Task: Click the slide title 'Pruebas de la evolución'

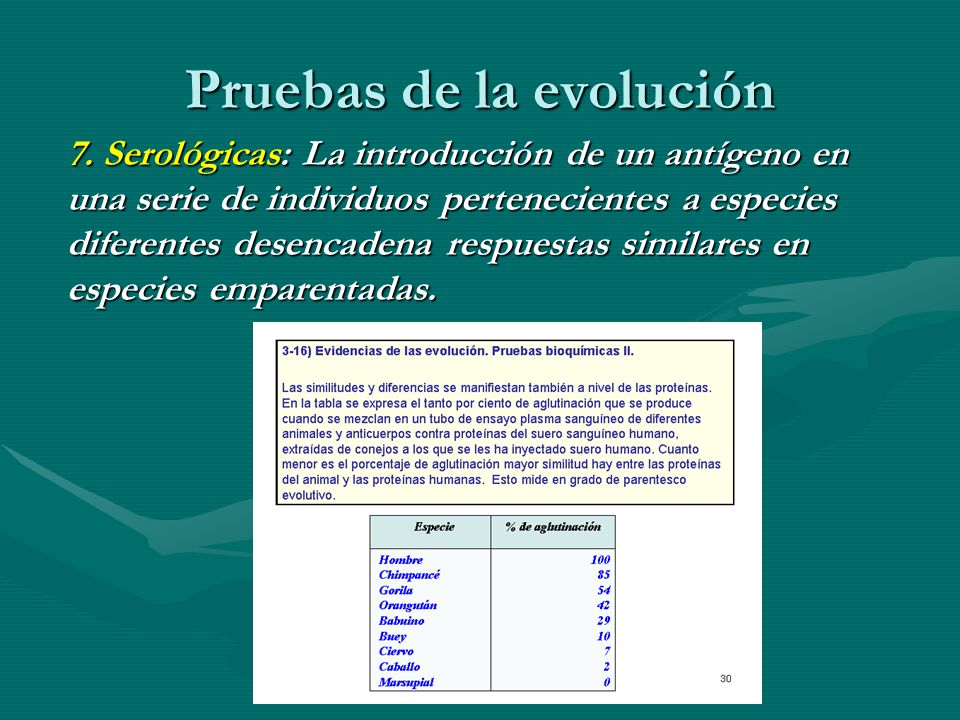Action: point(481,90)
